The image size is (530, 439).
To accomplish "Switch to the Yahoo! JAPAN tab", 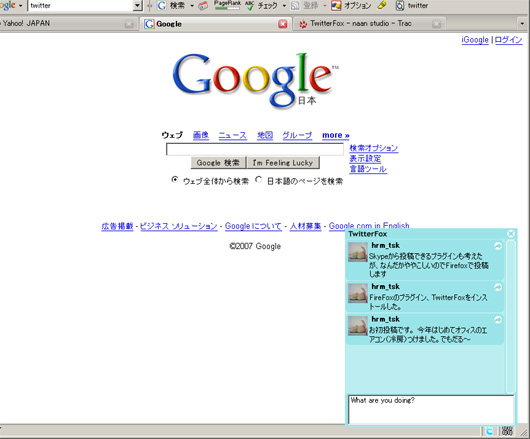I will [68, 24].
